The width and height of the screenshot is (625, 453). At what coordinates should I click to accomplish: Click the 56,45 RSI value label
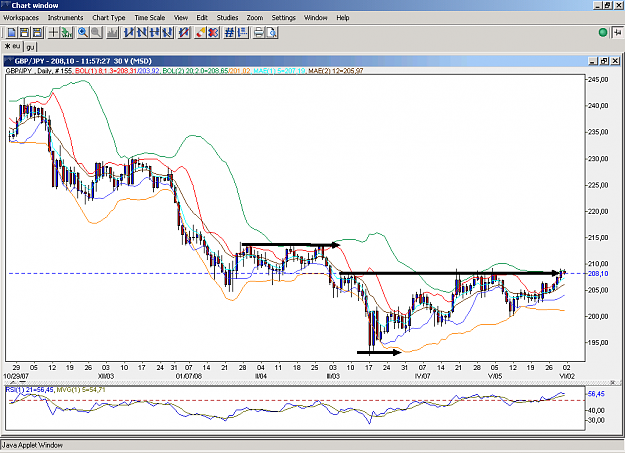[596, 394]
